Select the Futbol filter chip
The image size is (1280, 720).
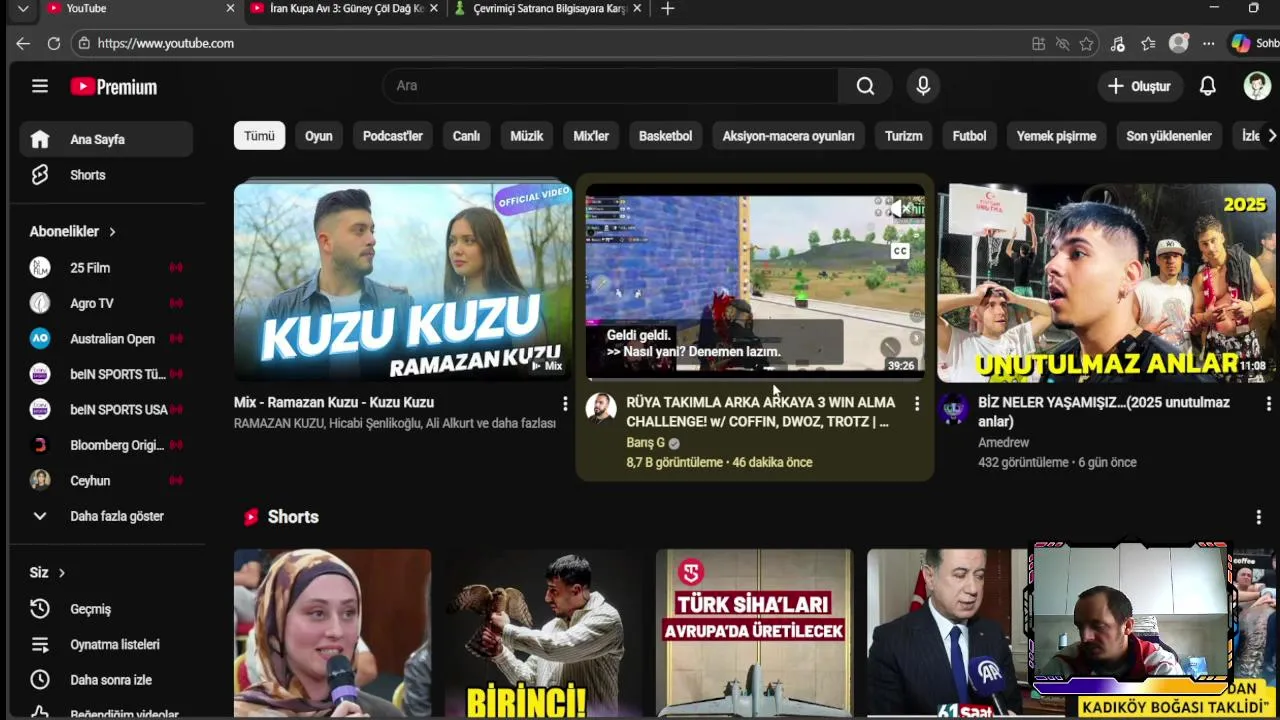[969, 136]
